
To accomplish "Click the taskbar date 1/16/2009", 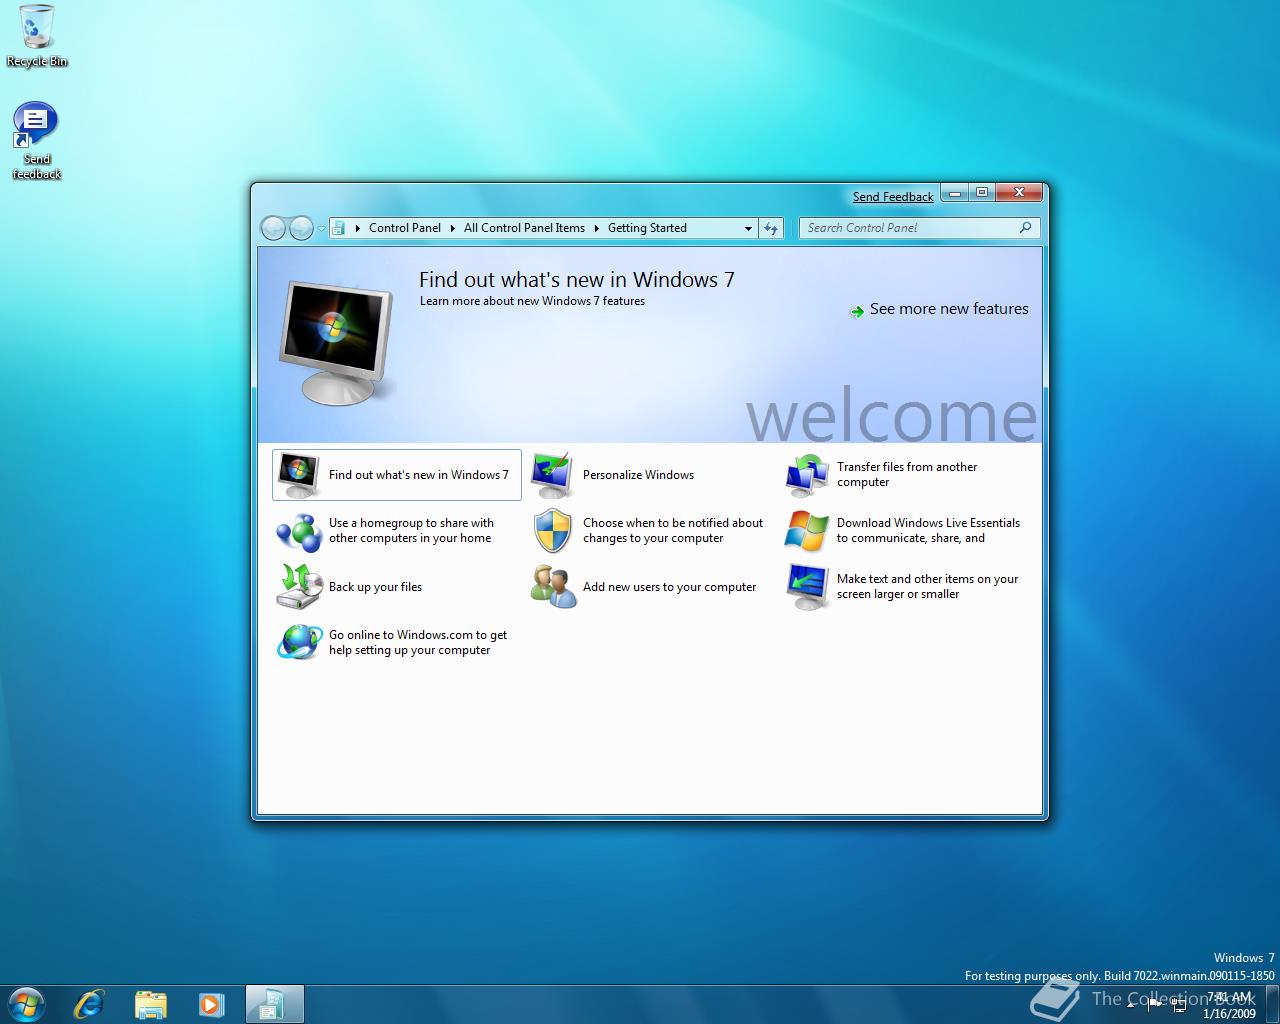I will (1228, 1013).
